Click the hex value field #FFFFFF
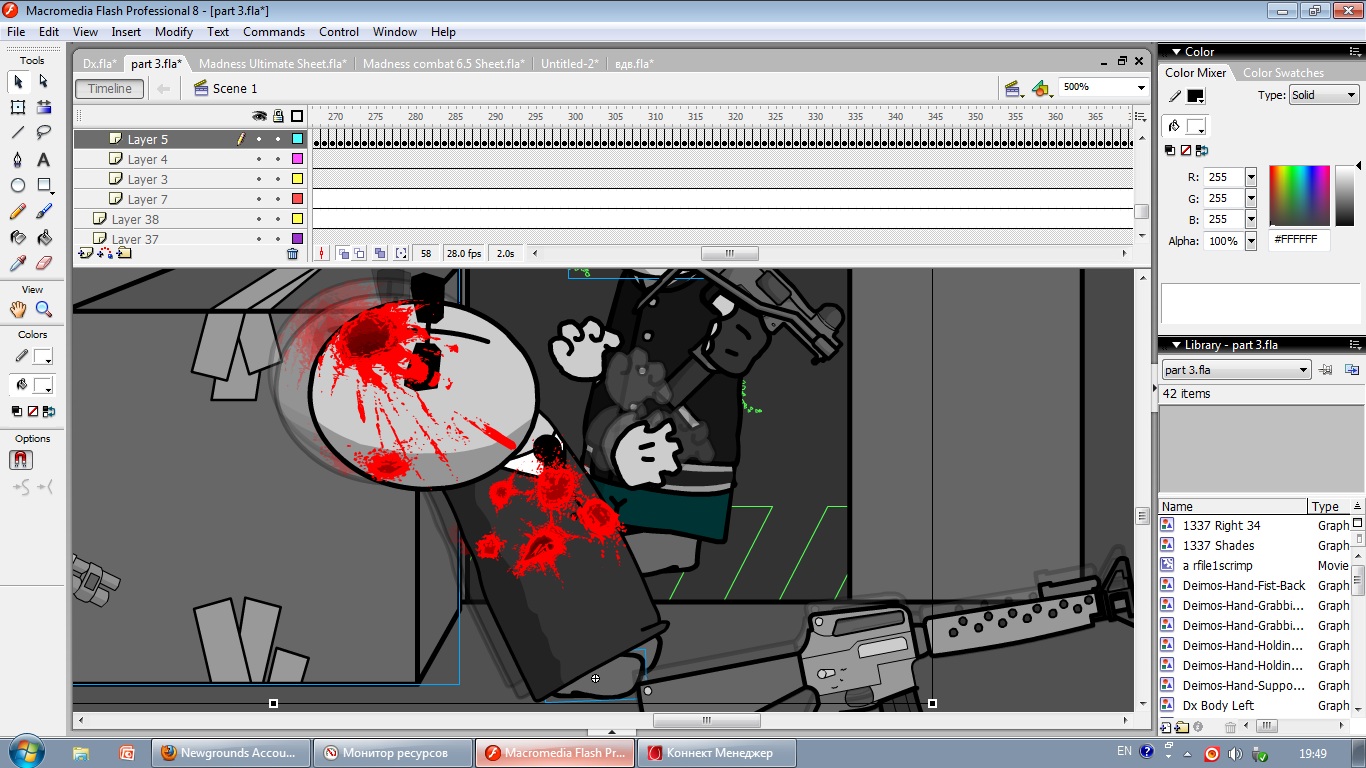1366x768 pixels. 1300,241
